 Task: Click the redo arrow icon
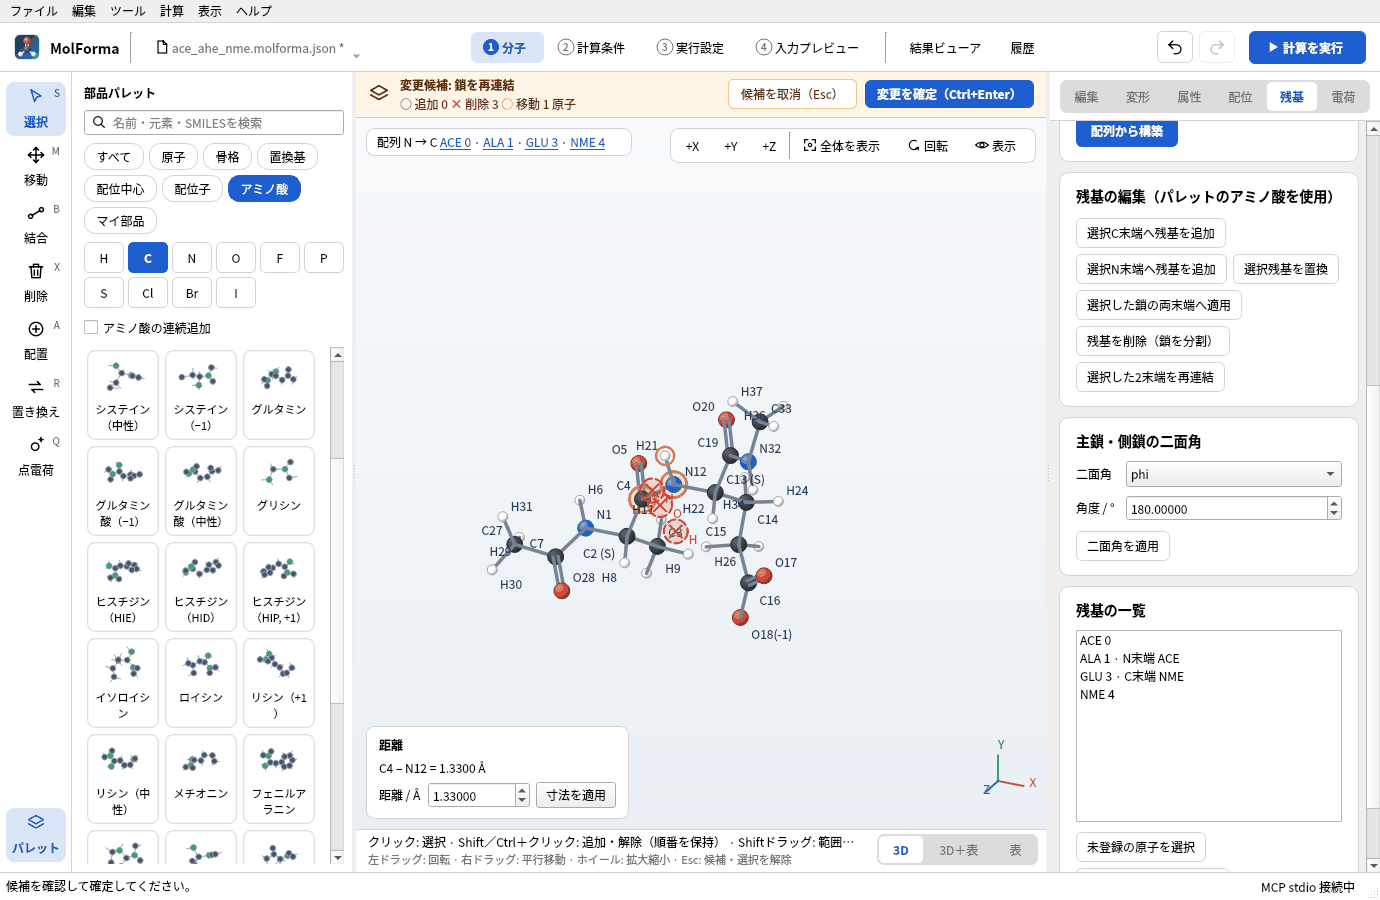[1217, 47]
